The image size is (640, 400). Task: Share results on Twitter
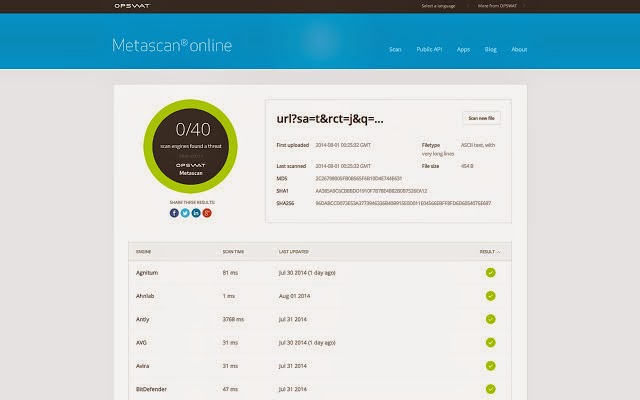coord(185,213)
